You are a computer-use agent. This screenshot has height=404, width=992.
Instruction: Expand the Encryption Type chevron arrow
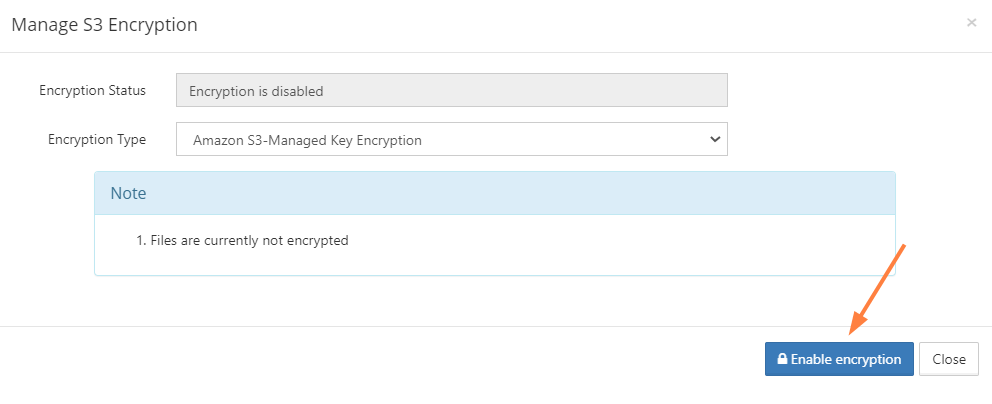(714, 139)
